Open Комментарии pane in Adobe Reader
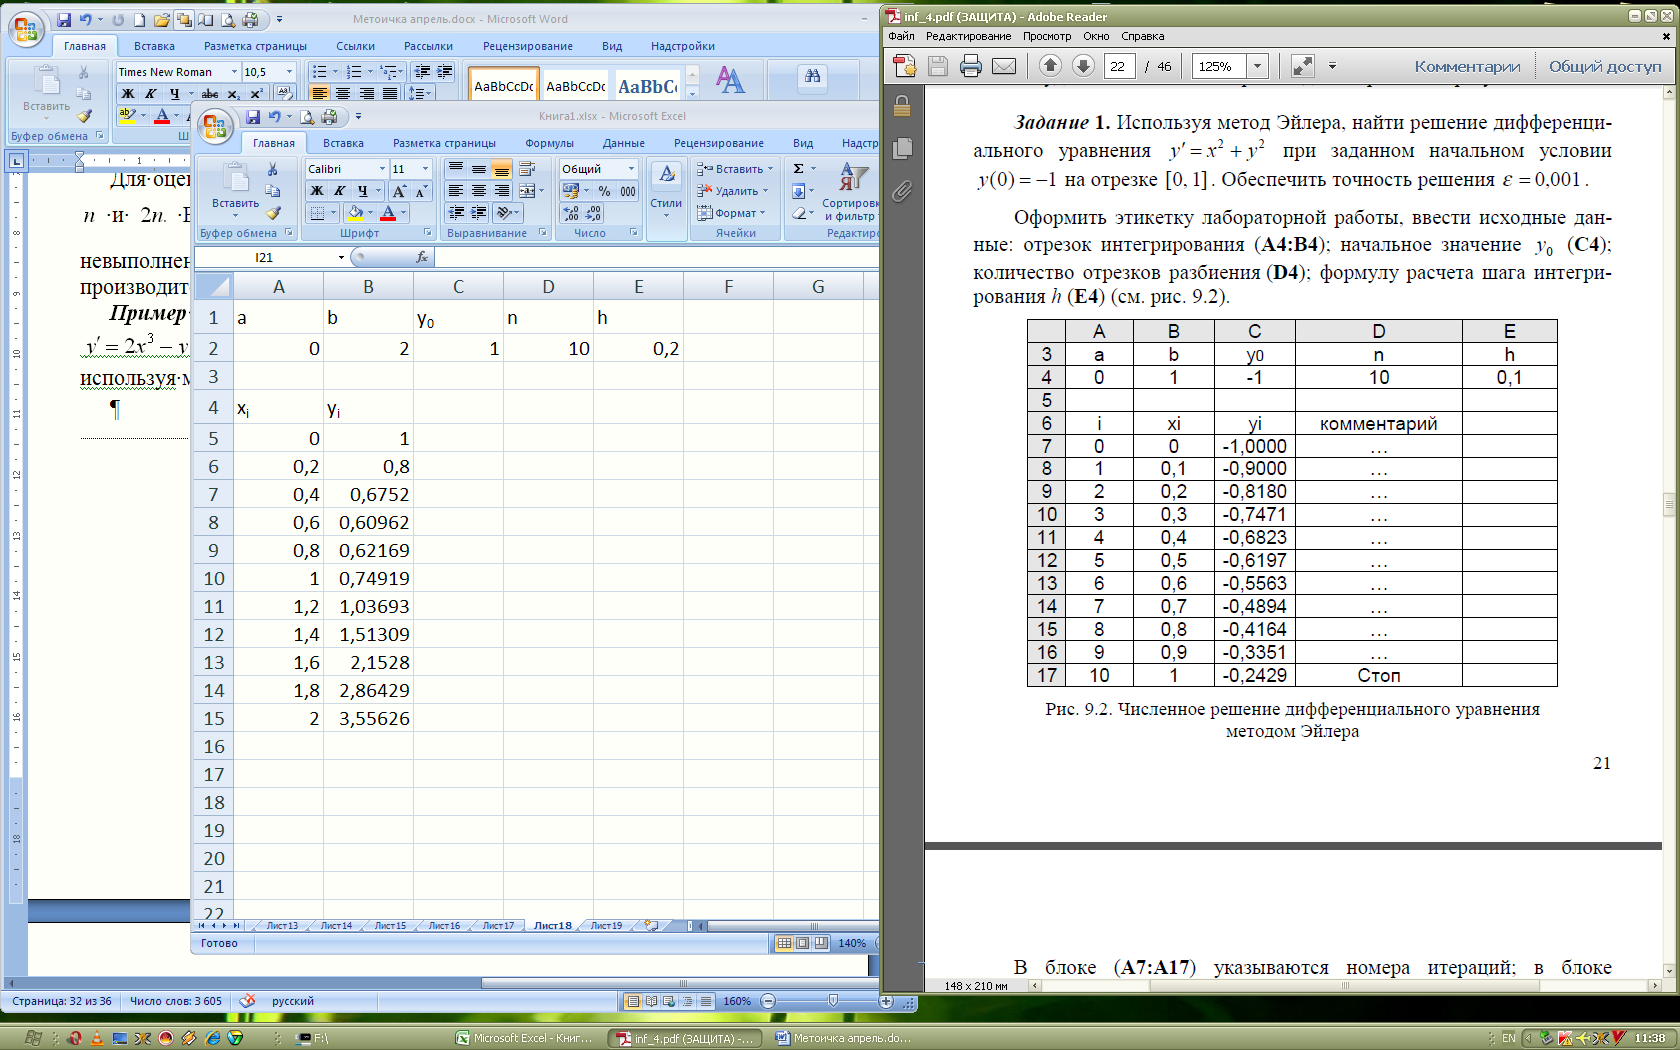This screenshot has width=1680, height=1050. (1467, 66)
